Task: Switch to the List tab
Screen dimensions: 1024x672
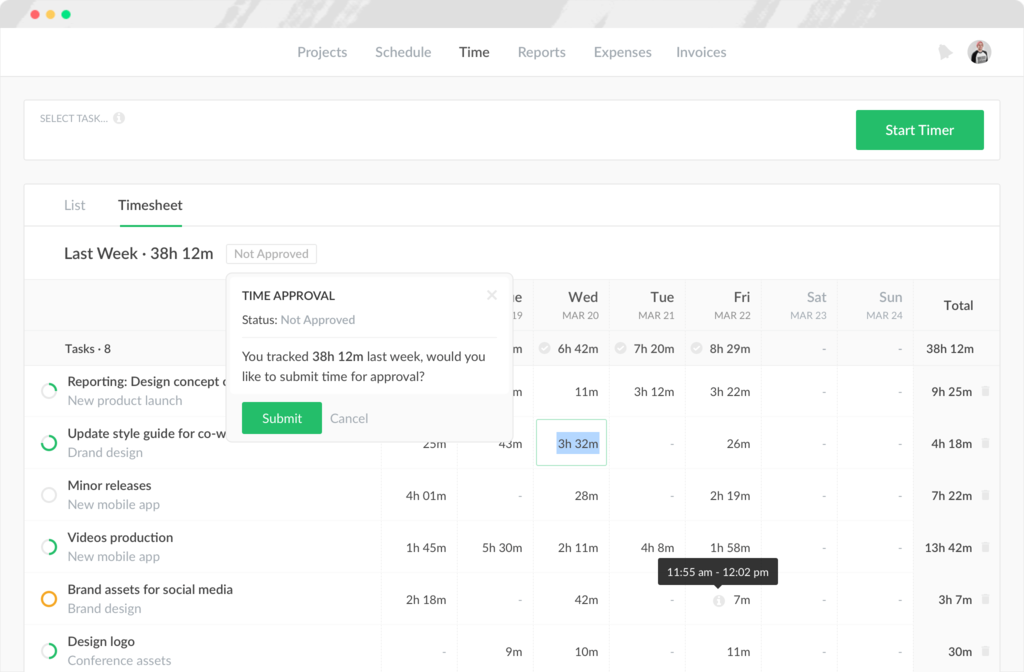Action: (x=74, y=205)
